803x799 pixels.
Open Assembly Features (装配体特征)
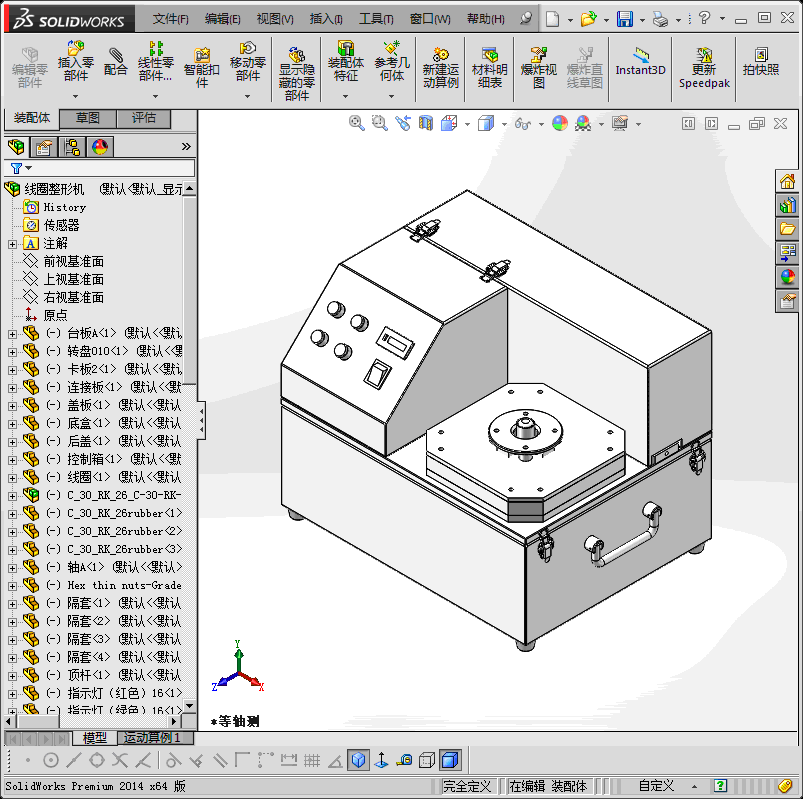346,62
